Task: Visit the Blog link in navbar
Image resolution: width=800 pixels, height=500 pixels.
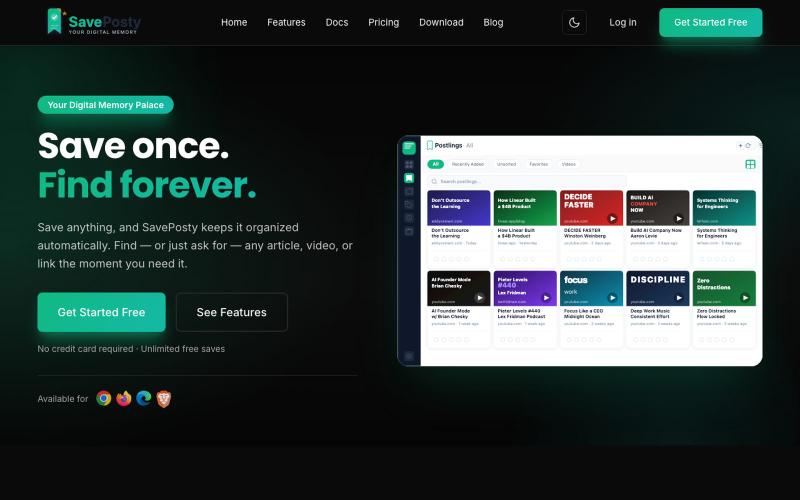Action: (x=493, y=22)
